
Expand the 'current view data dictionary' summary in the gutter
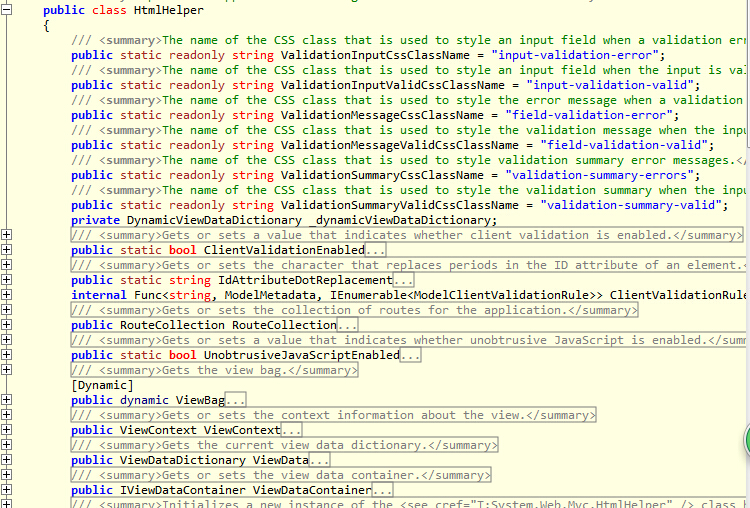[x=6, y=445]
